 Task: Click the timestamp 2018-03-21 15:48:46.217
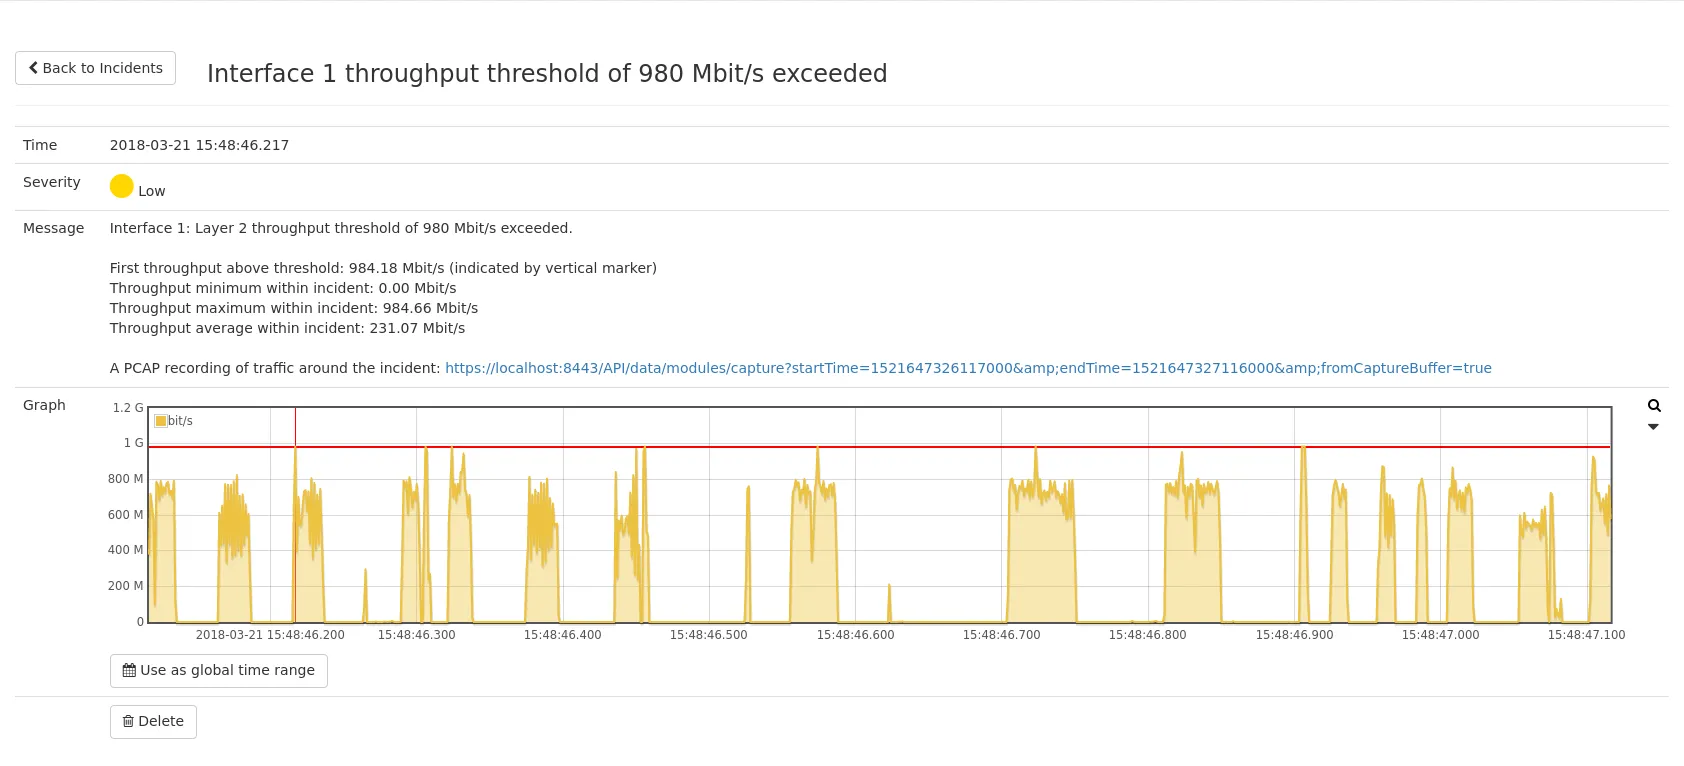click(199, 145)
